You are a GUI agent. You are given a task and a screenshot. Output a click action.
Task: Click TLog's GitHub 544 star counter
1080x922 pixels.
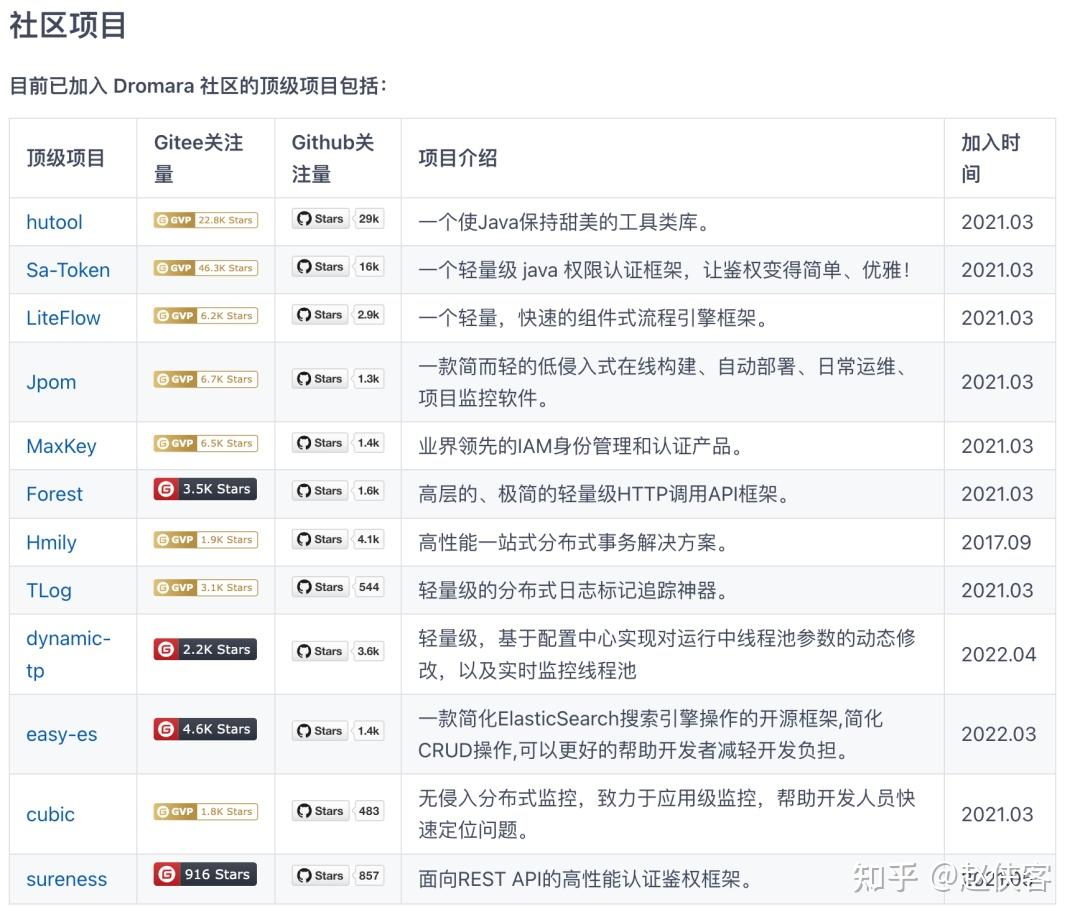pos(368,587)
